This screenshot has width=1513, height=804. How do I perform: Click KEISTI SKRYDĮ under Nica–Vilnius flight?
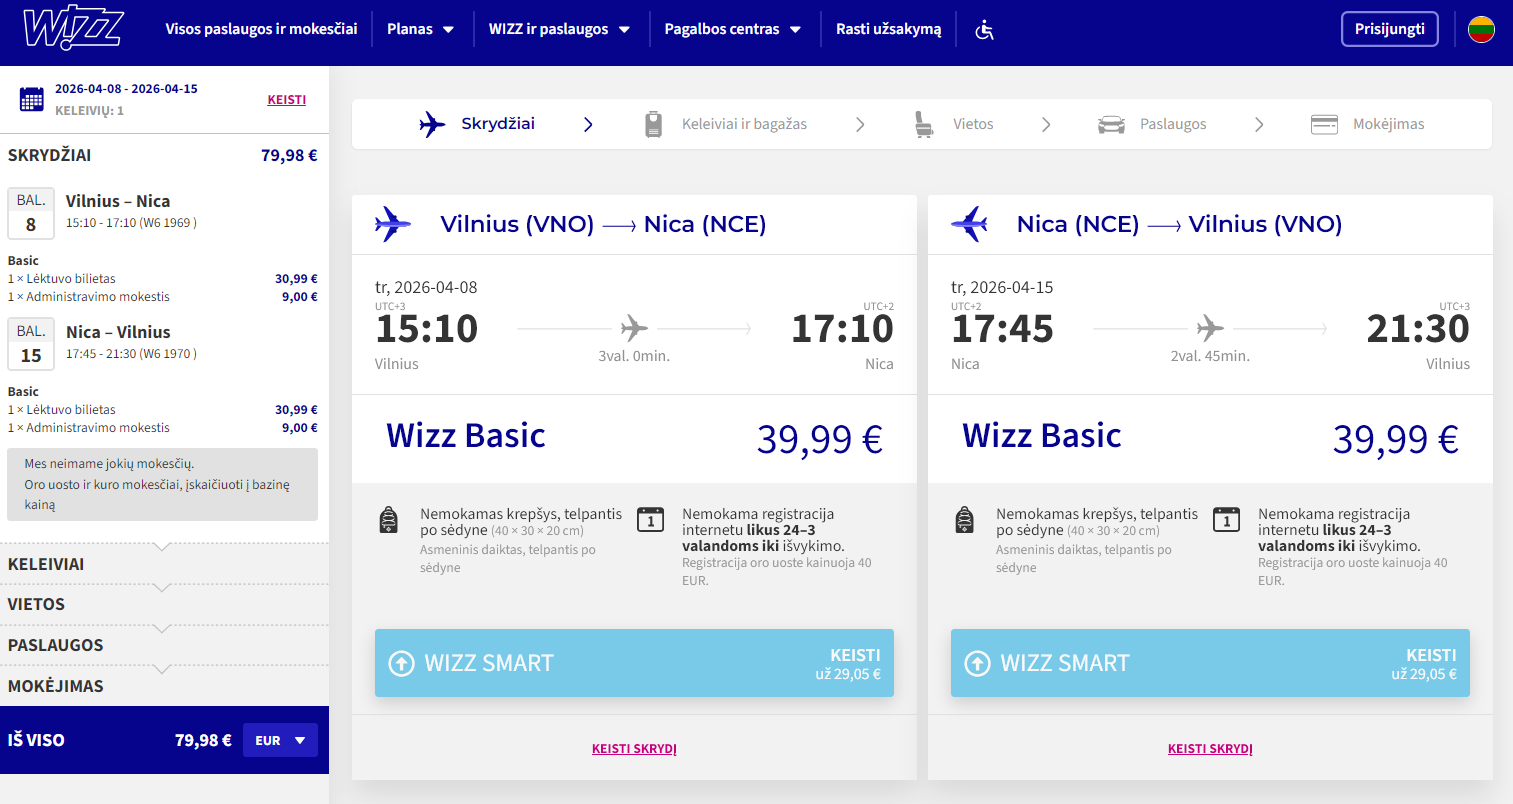[x=1210, y=749]
